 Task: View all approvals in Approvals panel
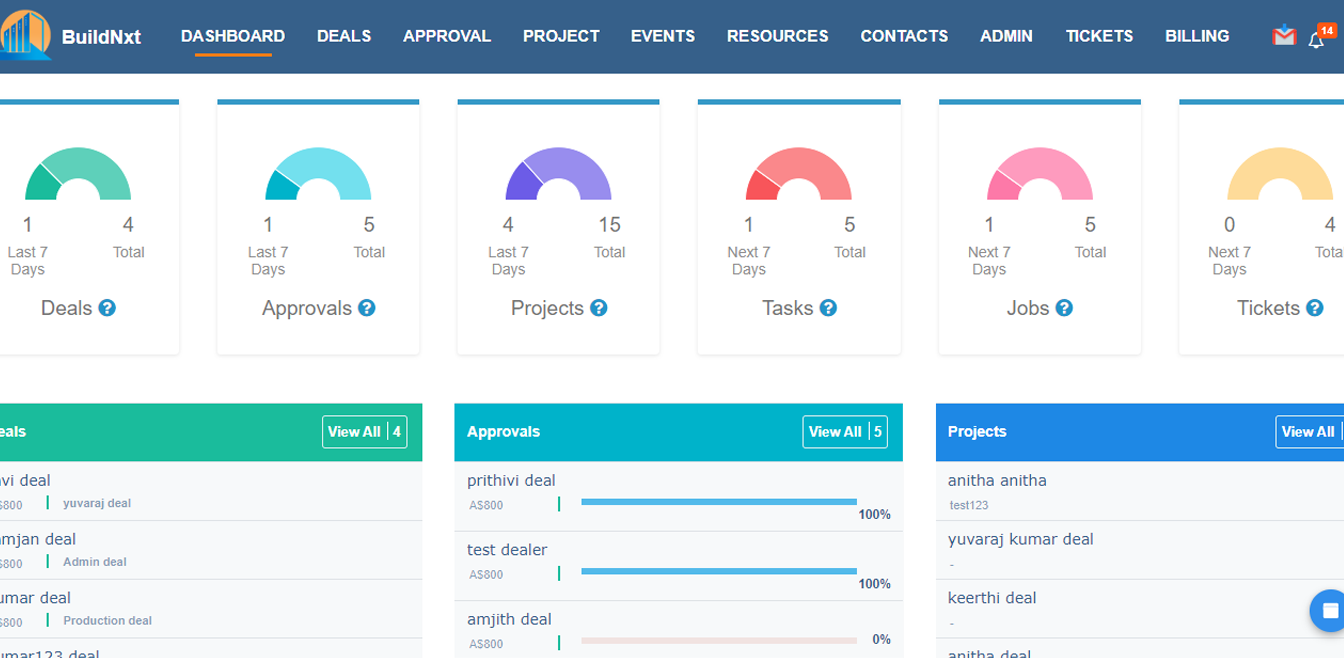coord(845,432)
